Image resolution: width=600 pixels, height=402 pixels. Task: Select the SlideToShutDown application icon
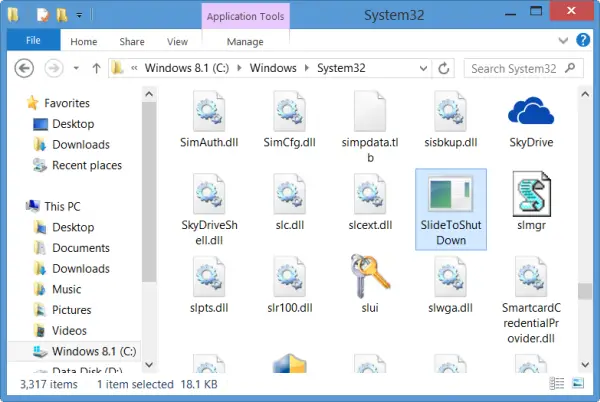(x=450, y=194)
